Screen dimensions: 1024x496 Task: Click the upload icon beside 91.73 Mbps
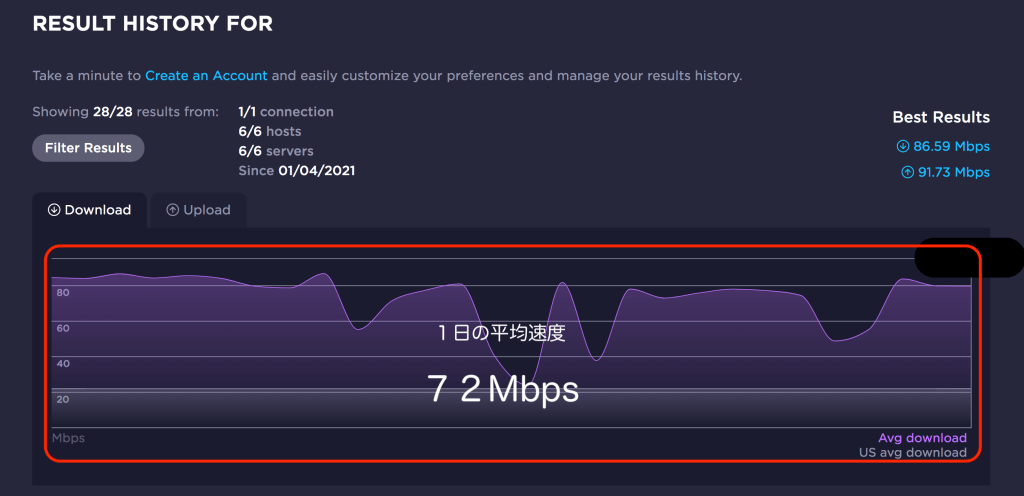[907, 172]
